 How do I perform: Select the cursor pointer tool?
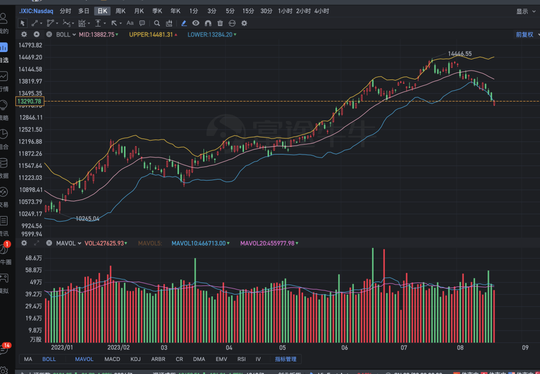pos(23,23)
